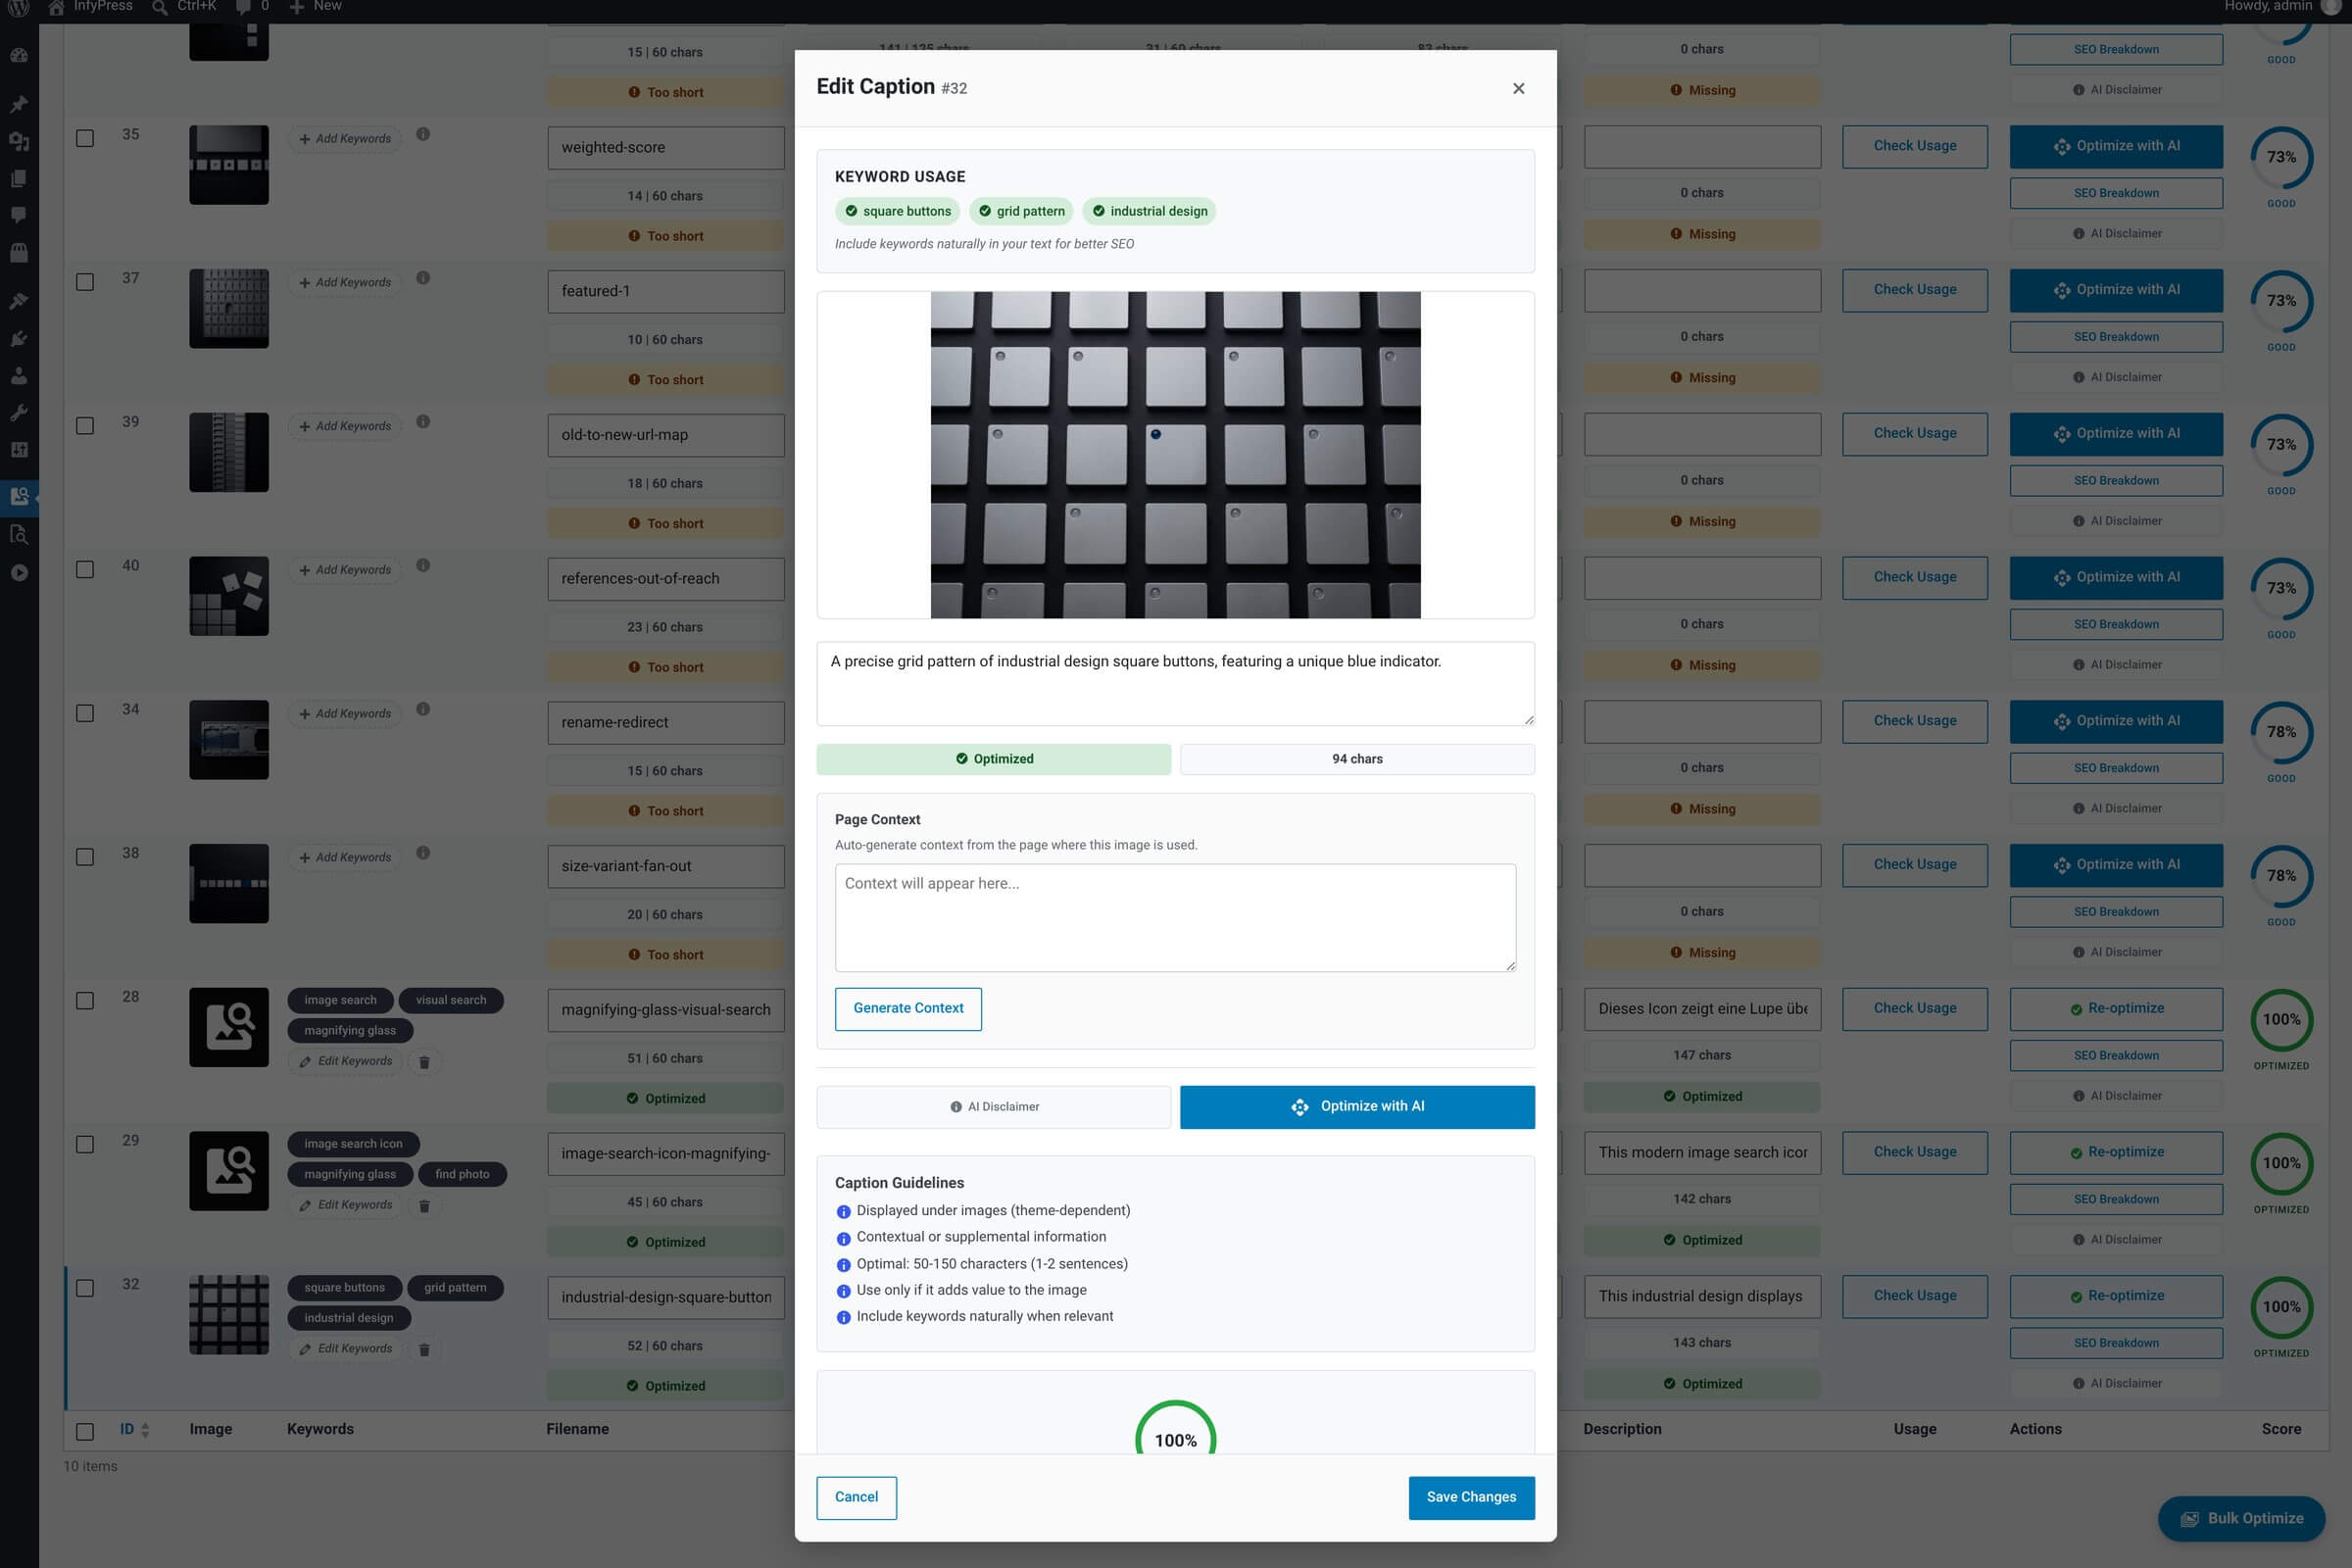Open Posts pin icon in sidebar
Screen dimensions: 2352x1568
pyautogui.click(x=19, y=104)
